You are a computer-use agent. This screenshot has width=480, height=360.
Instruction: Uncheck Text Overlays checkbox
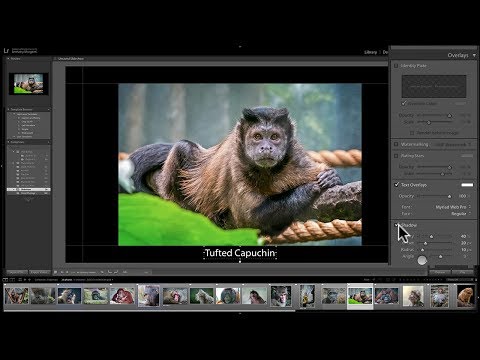(396, 184)
